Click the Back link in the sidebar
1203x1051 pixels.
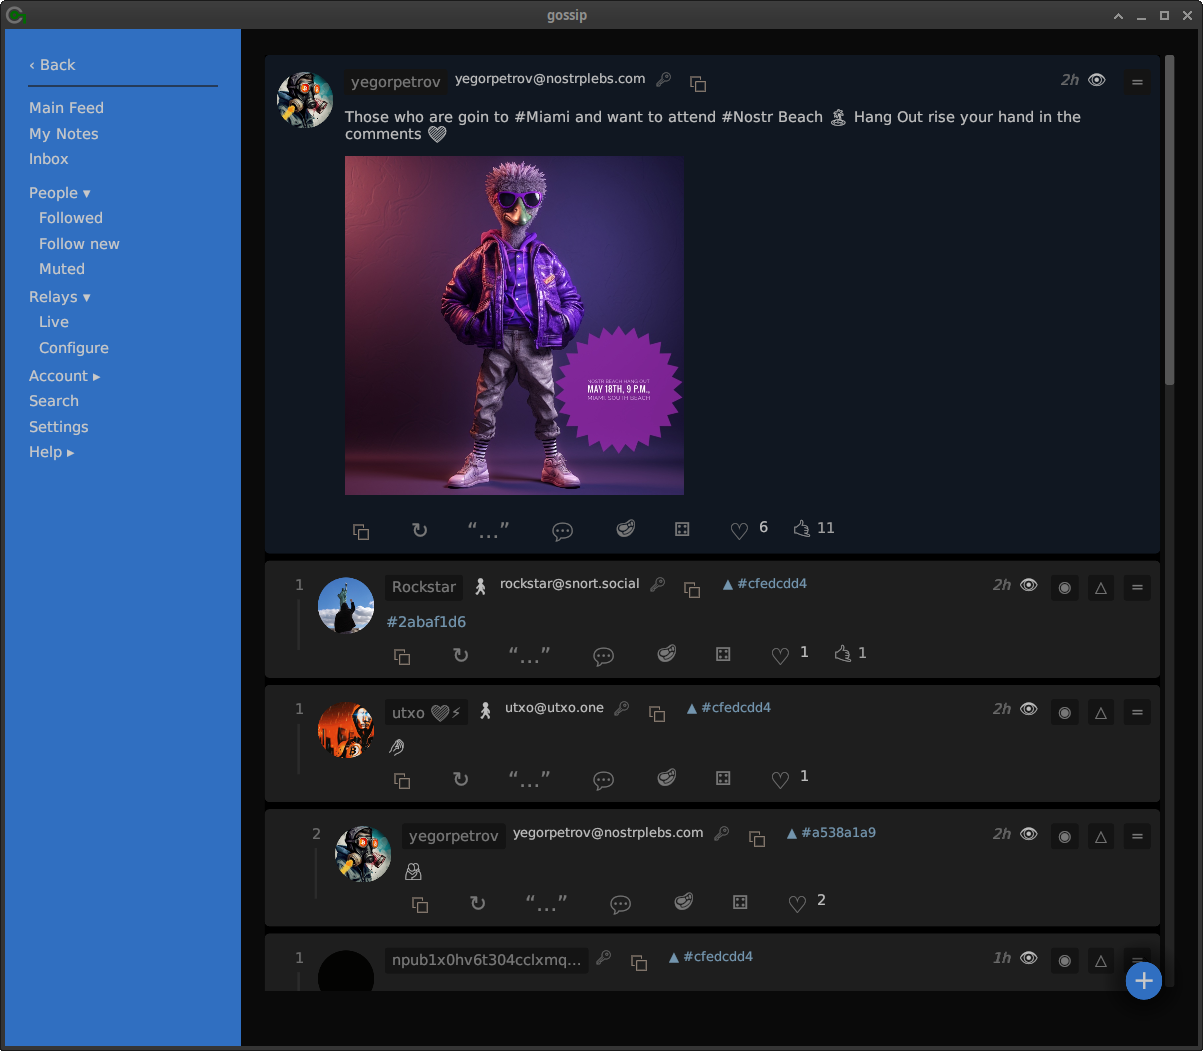point(52,65)
